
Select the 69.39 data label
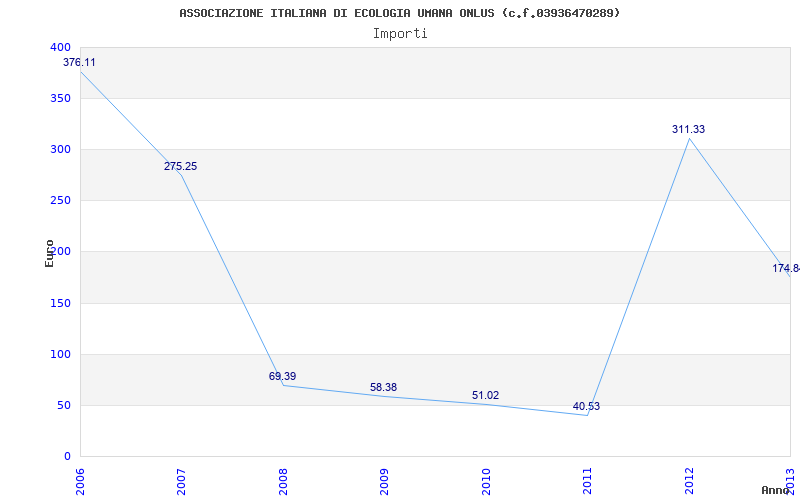coord(282,377)
